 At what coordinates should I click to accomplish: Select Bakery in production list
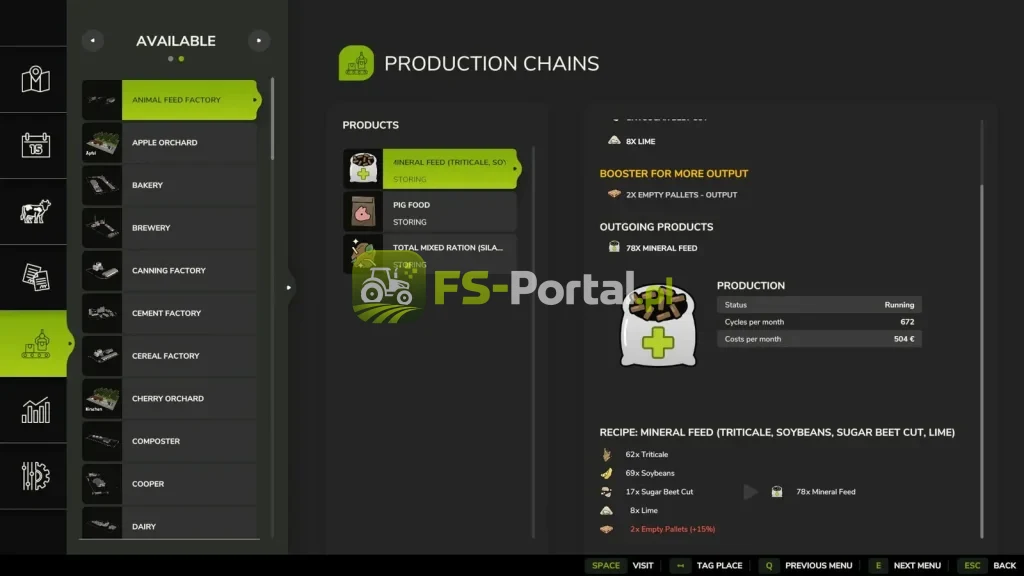pos(170,185)
